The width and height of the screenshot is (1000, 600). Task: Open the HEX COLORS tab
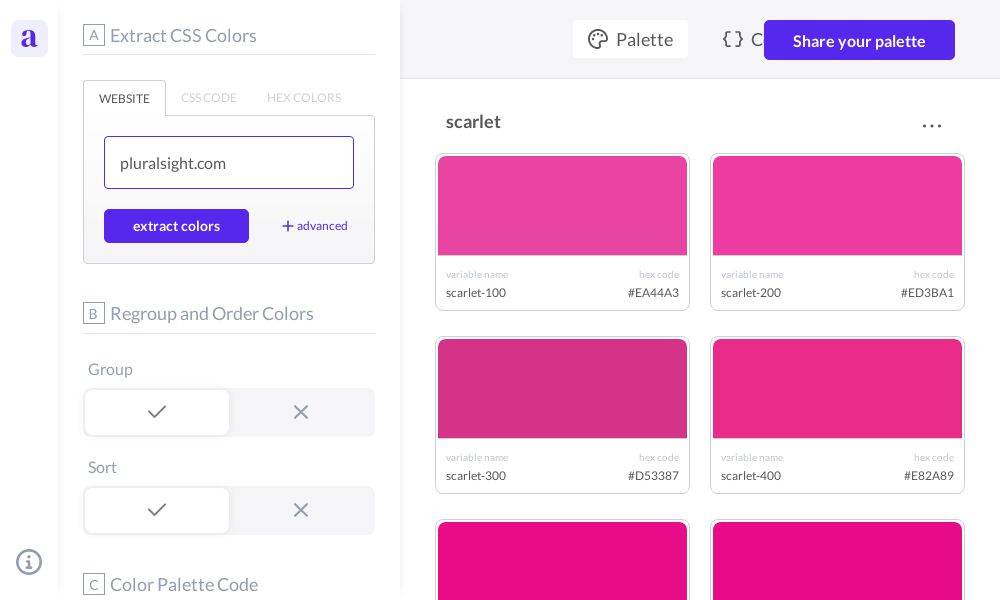(x=304, y=98)
